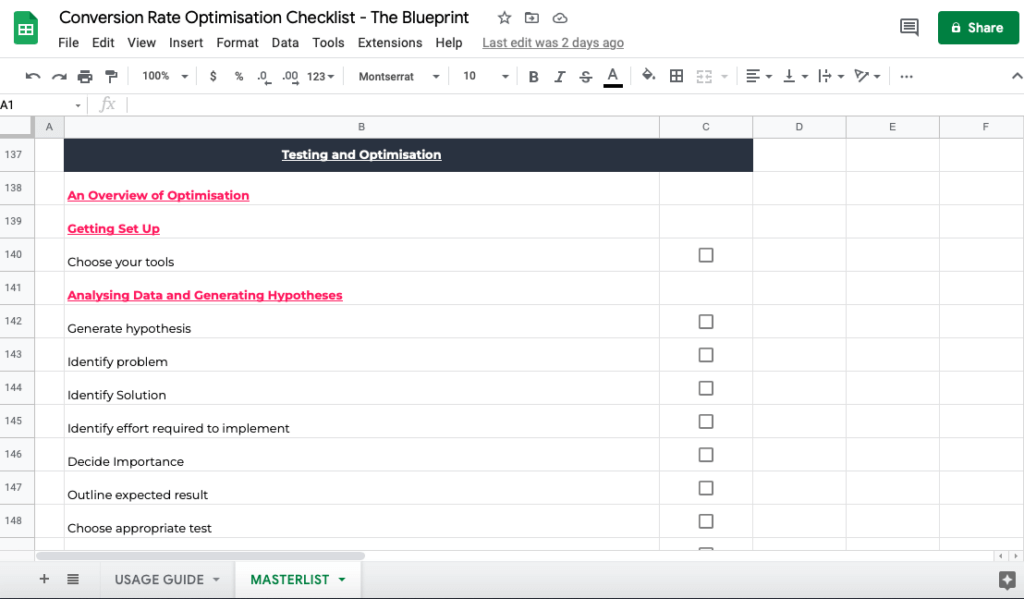
Task: Open the Insert menu
Action: [x=186, y=42]
